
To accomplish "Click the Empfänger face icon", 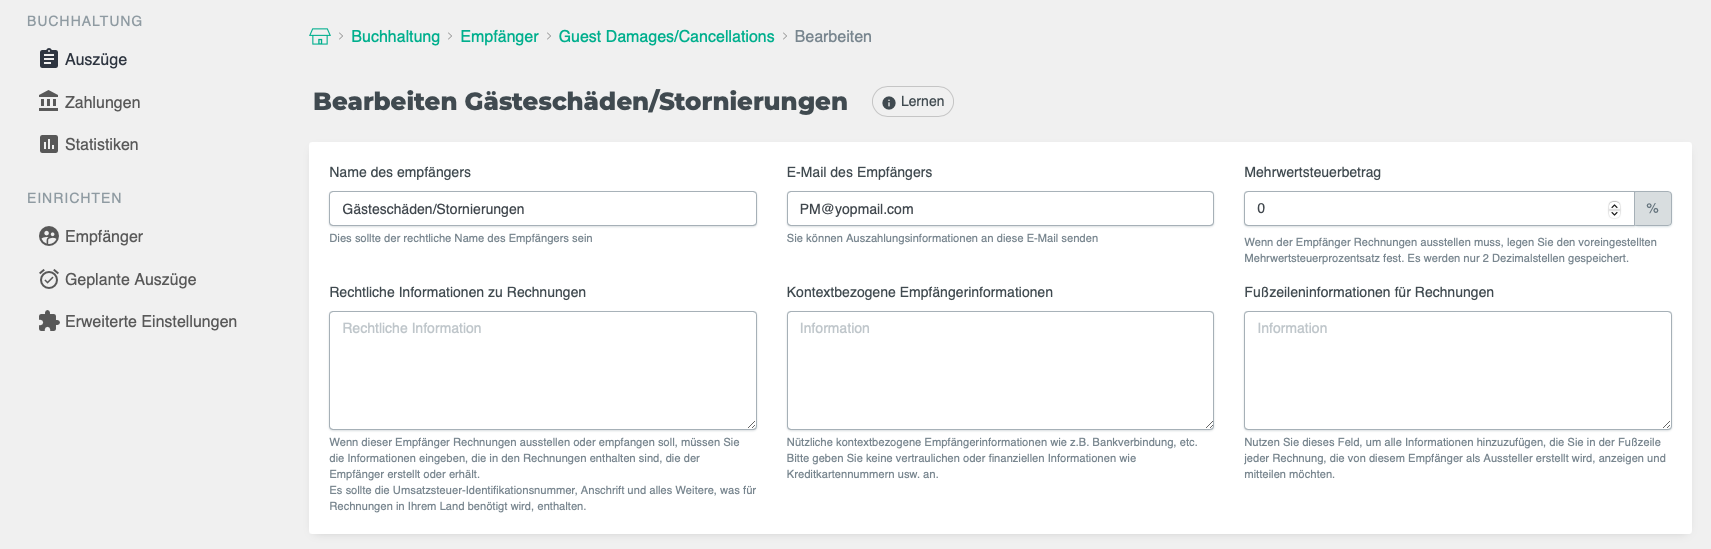I will coord(48,236).
